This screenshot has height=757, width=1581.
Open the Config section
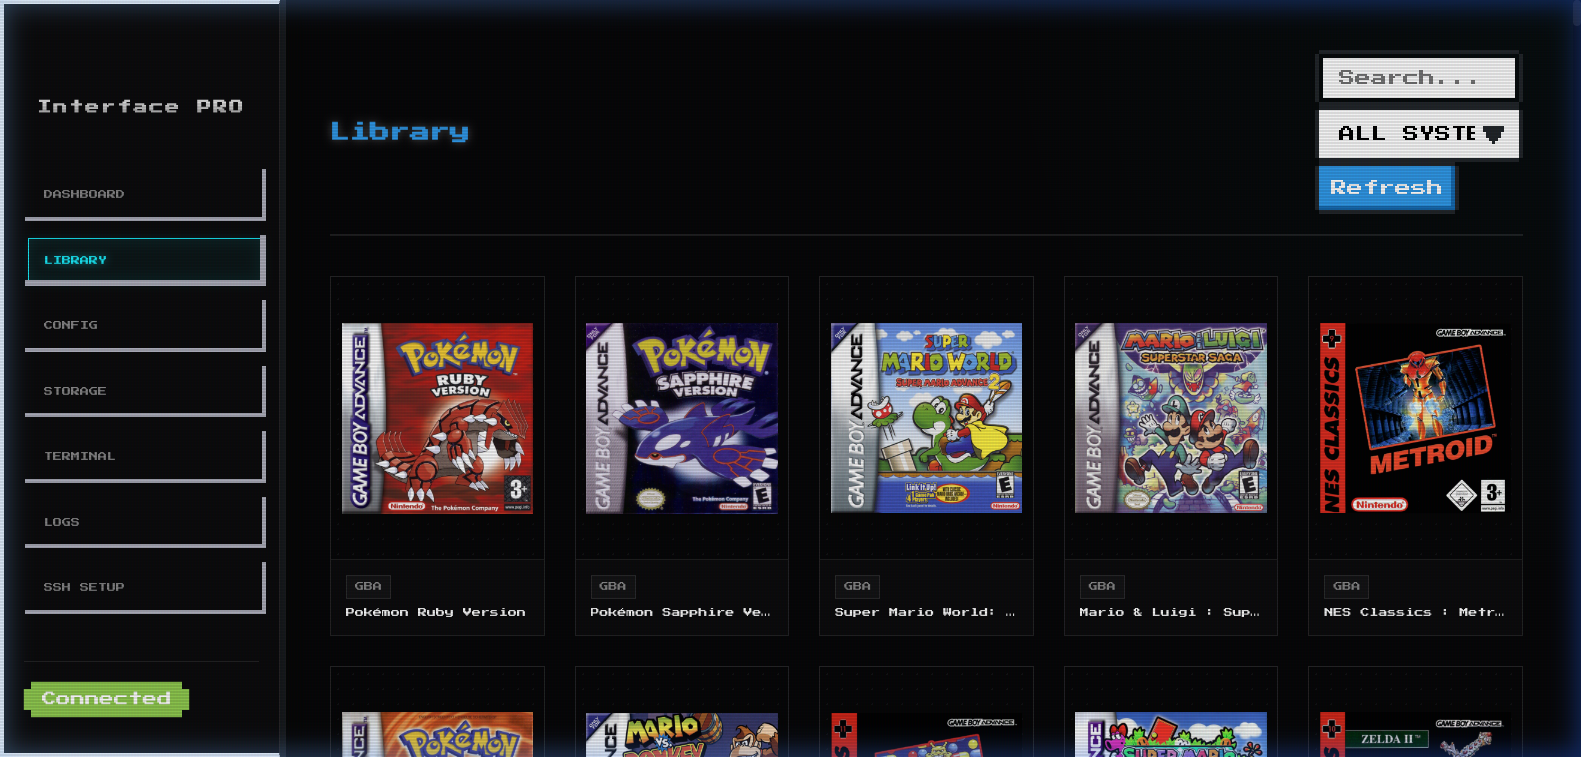point(144,325)
